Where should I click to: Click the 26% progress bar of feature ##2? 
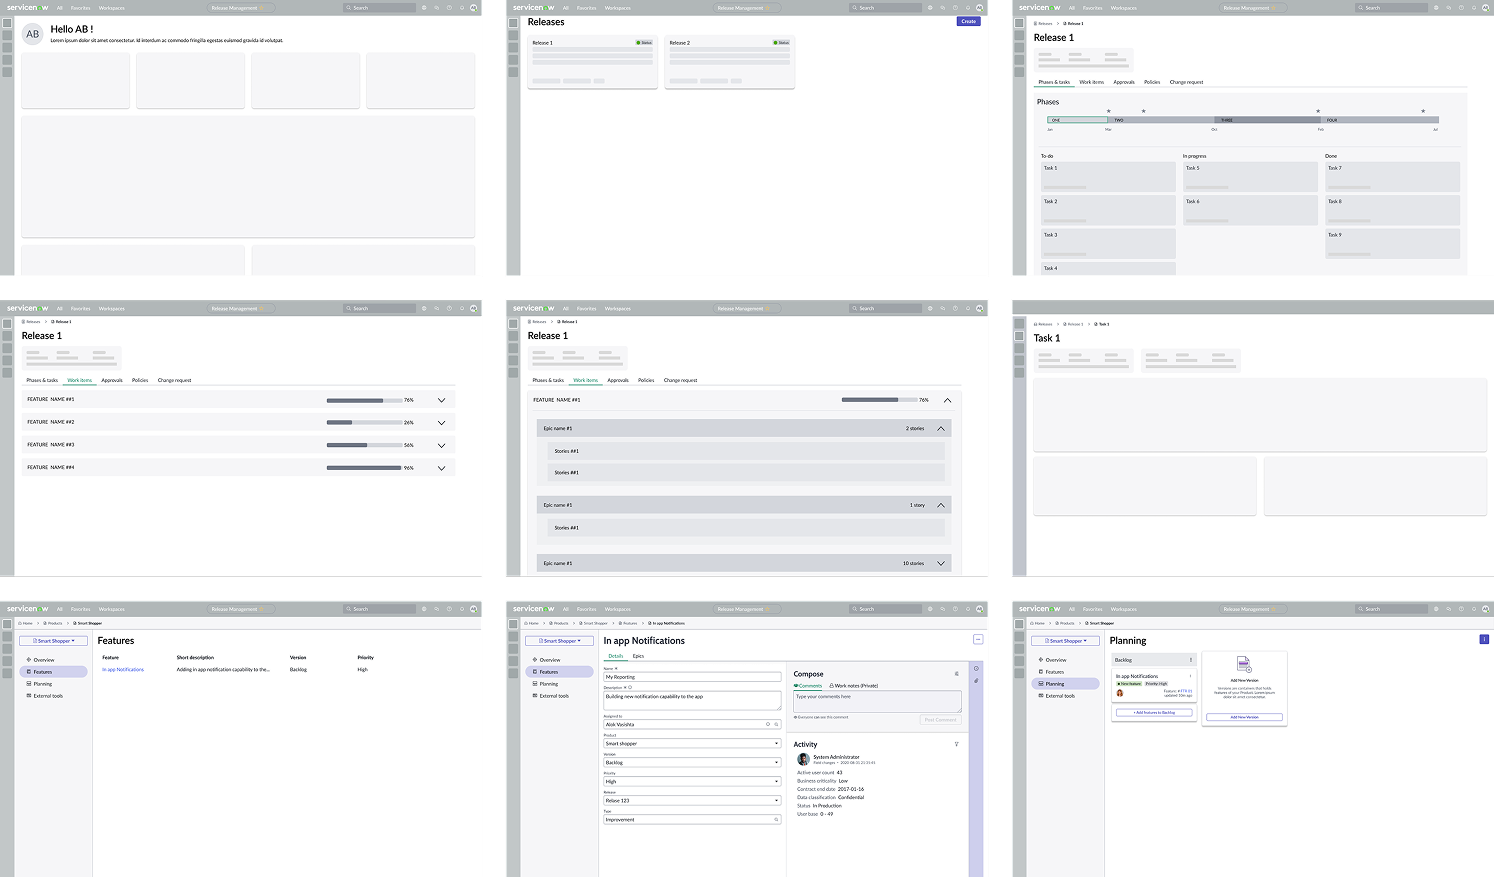[x=364, y=423]
